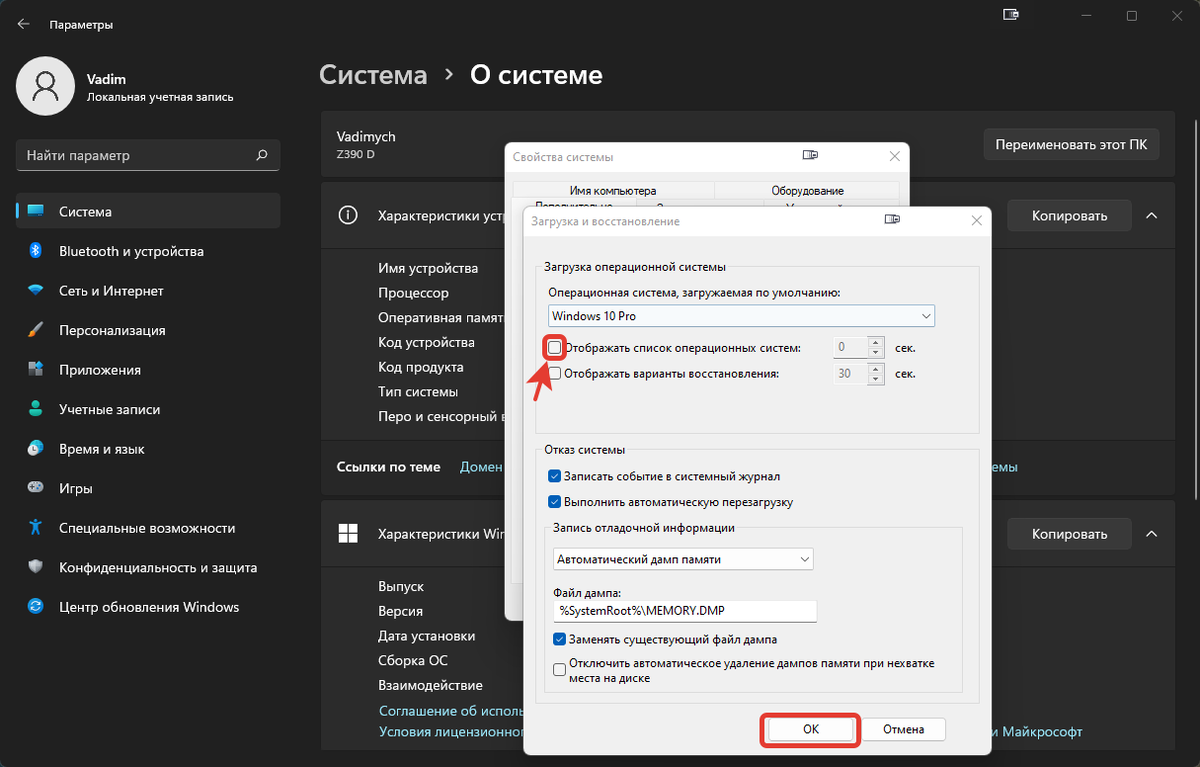Open the Сеть и Интернет wifi icon

tap(36, 291)
